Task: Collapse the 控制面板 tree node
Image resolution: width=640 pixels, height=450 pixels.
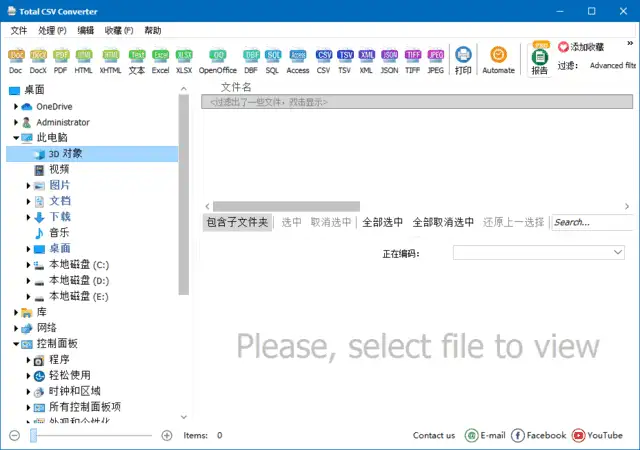Action: 17,343
